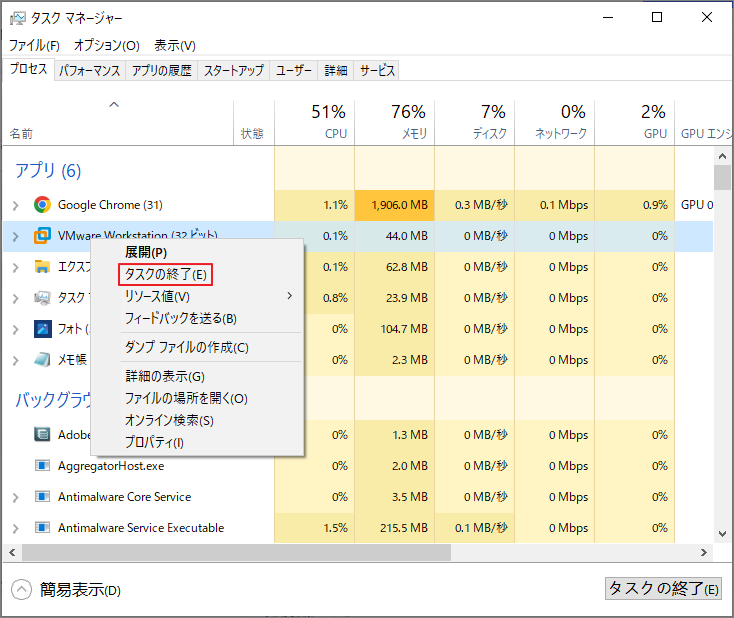
Task: Click the GPU エンジン column header
Action: 705,122
